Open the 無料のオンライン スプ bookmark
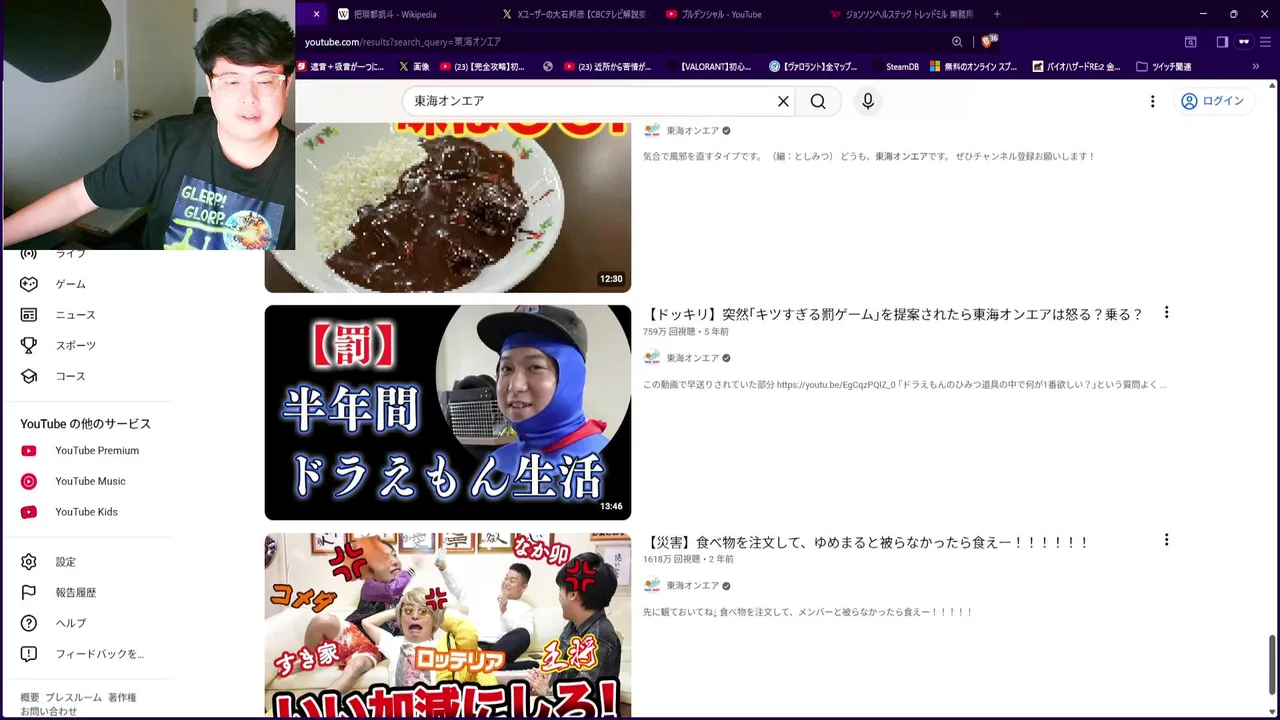Image resolution: width=1280 pixels, height=720 pixels. coord(973,67)
